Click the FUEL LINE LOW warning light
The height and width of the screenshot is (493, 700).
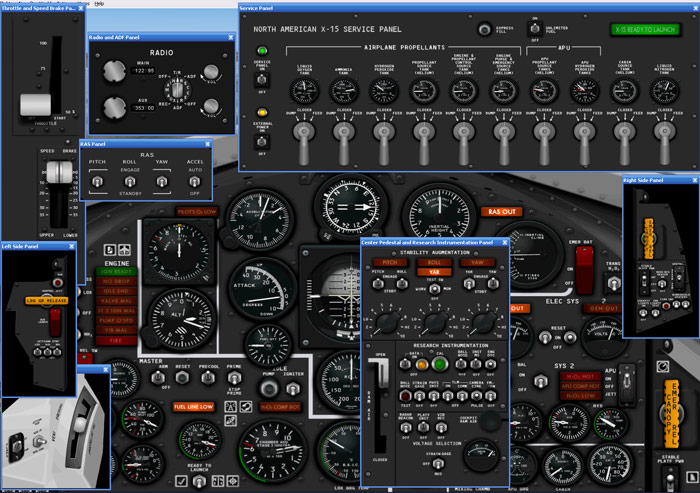click(194, 407)
